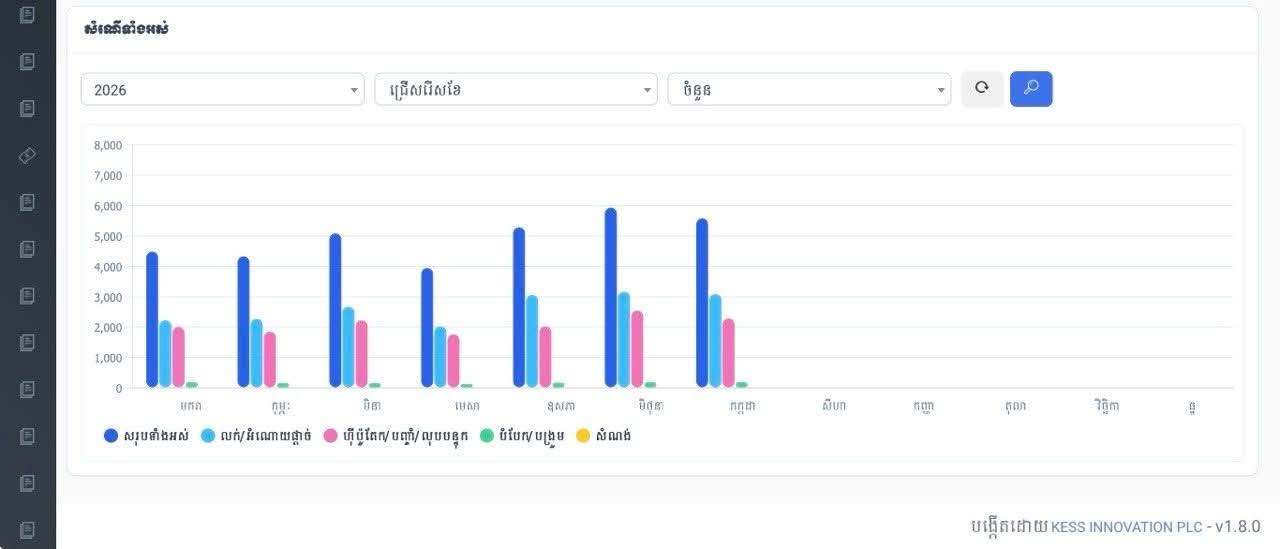Viewport: 1280px width, 549px height.
Task: Hide the ហ៊ីប៉ូតែក/បញ្ចាំ/លុបបន្ទុក pink legend series
Action: (x=396, y=436)
